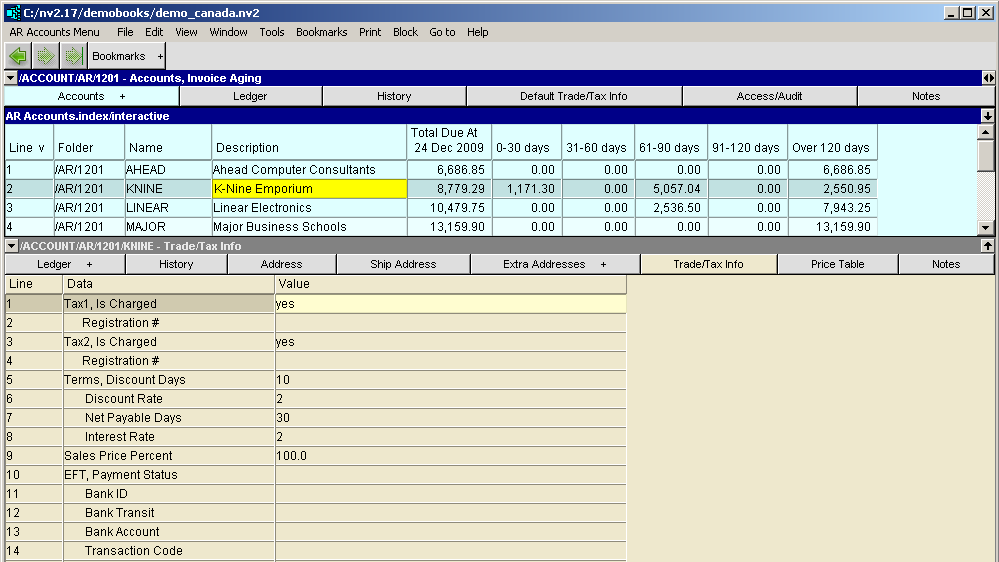
Task: Click the green back arrow icon
Action: point(17,57)
